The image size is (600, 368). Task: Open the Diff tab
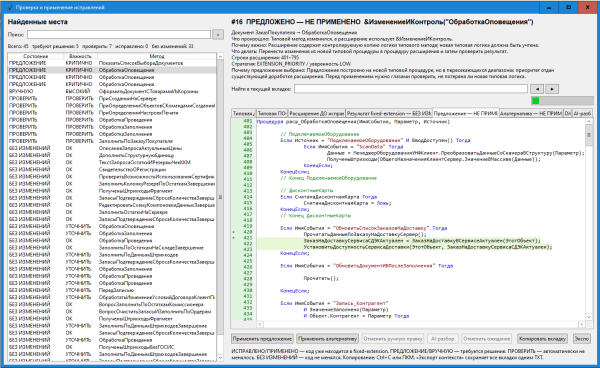(567, 114)
